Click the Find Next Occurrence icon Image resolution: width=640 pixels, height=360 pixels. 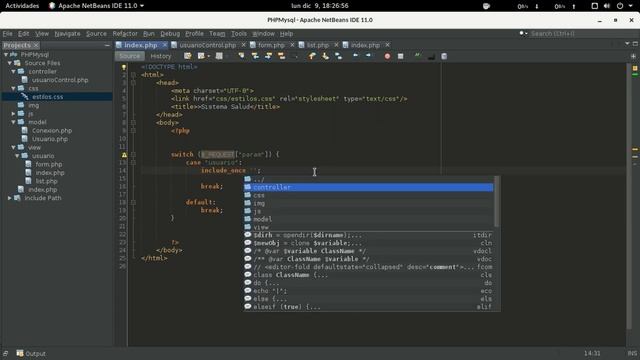(268, 56)
